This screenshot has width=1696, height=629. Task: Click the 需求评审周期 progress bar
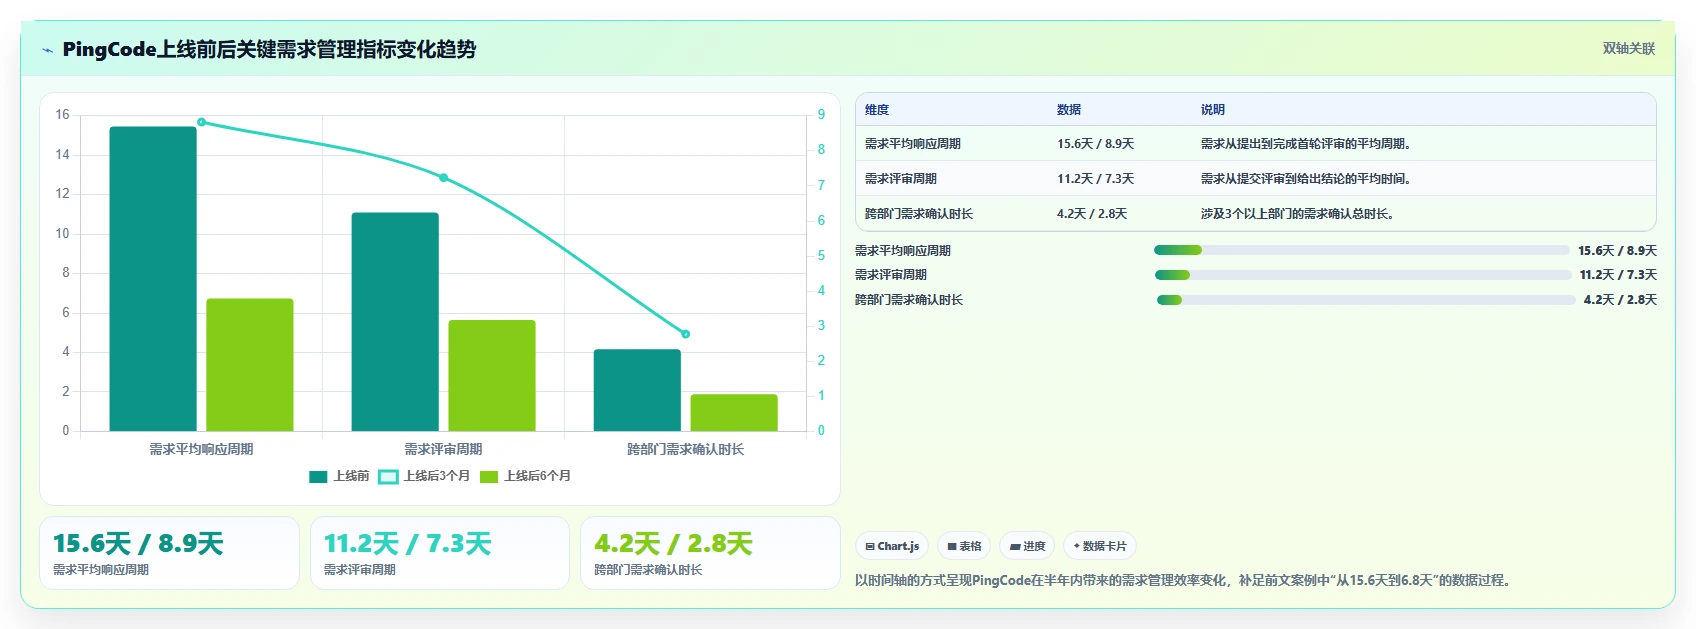(1363, 275)
